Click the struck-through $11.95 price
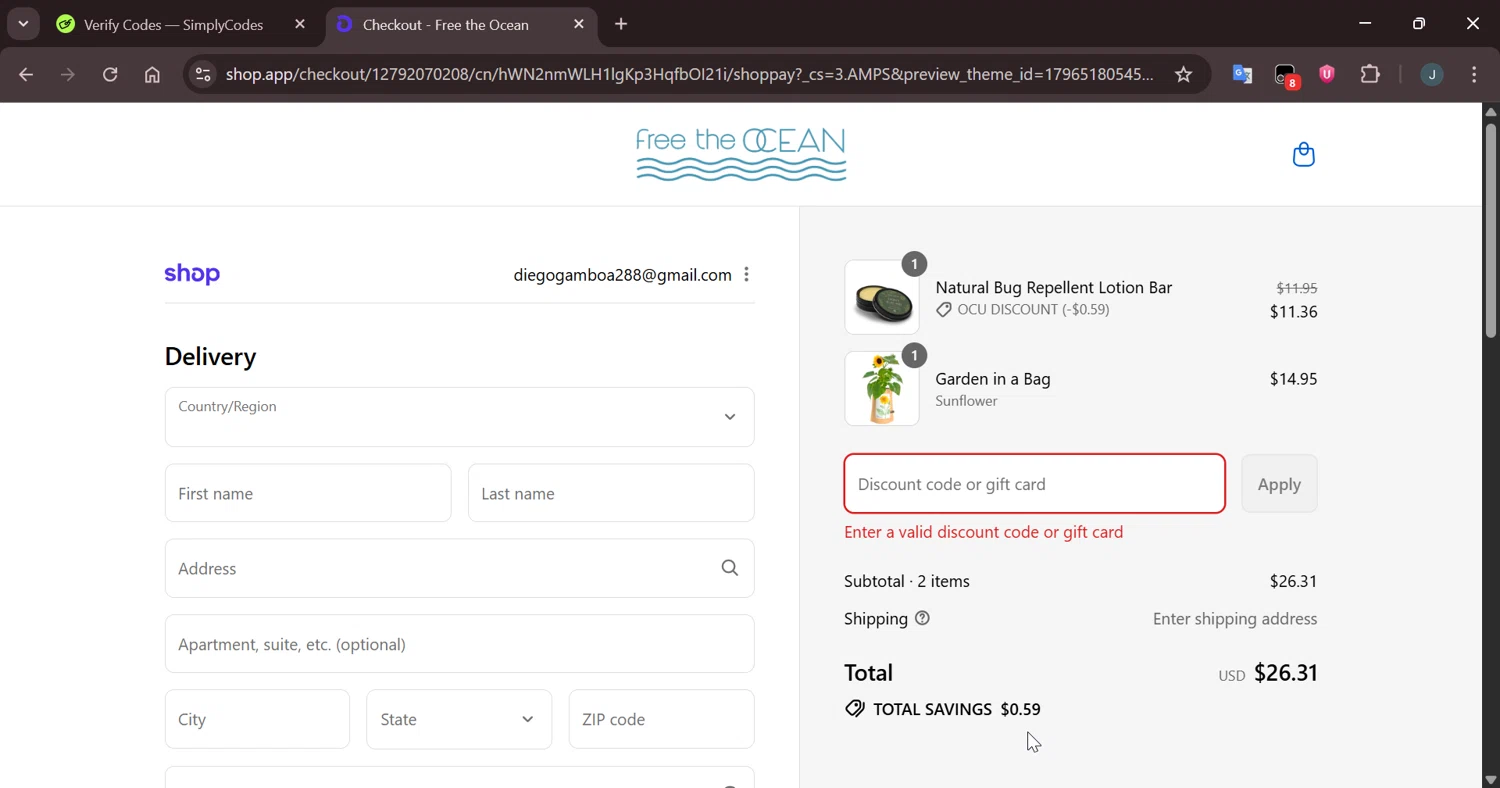 pos(1296,288)
